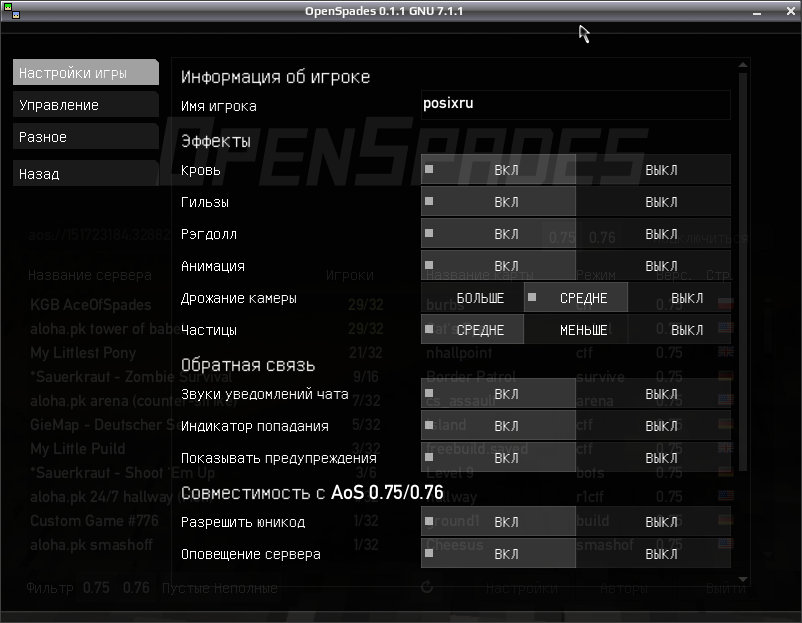This screenshot has height=623, width=802.
Task: Set Анимация to ВКЛ
Action: click(498, 266)
